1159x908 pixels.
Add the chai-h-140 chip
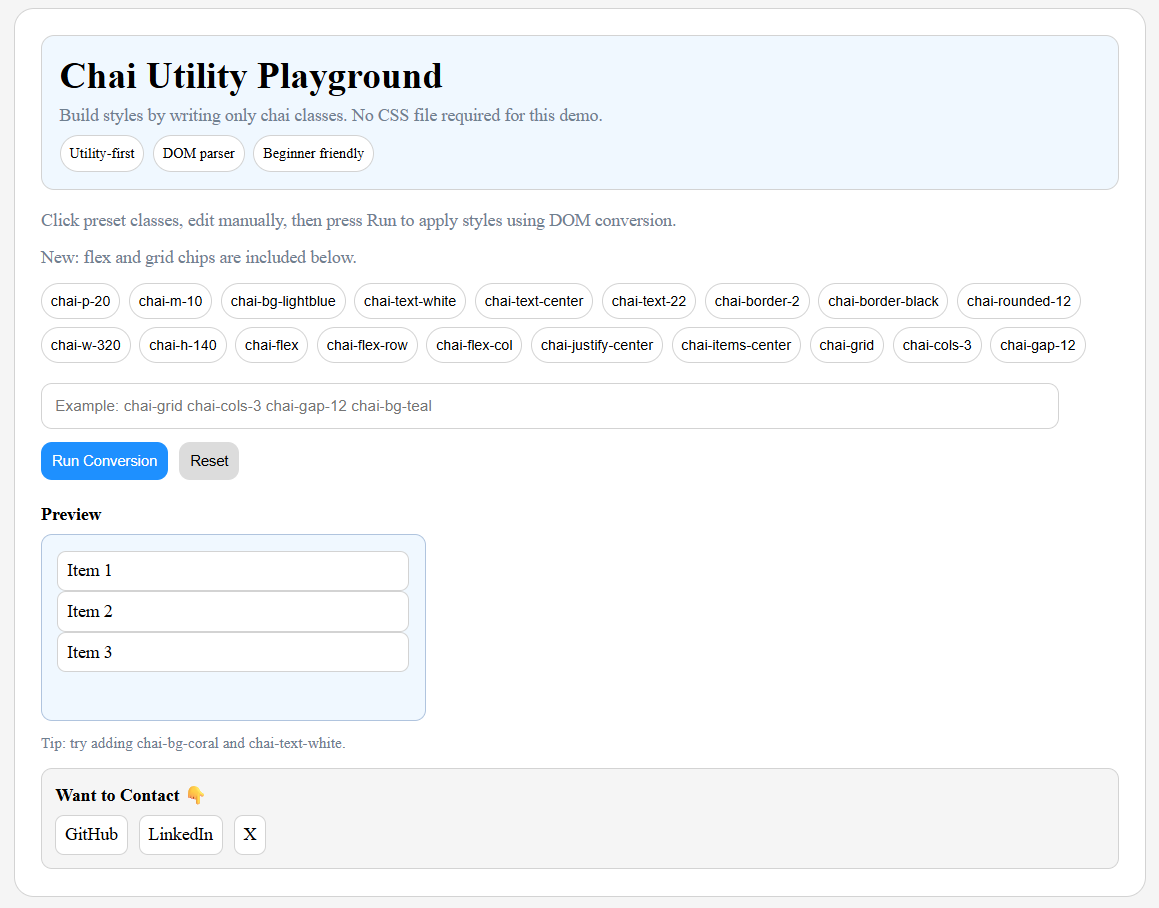pyautogui.click(x=183, y=345)
